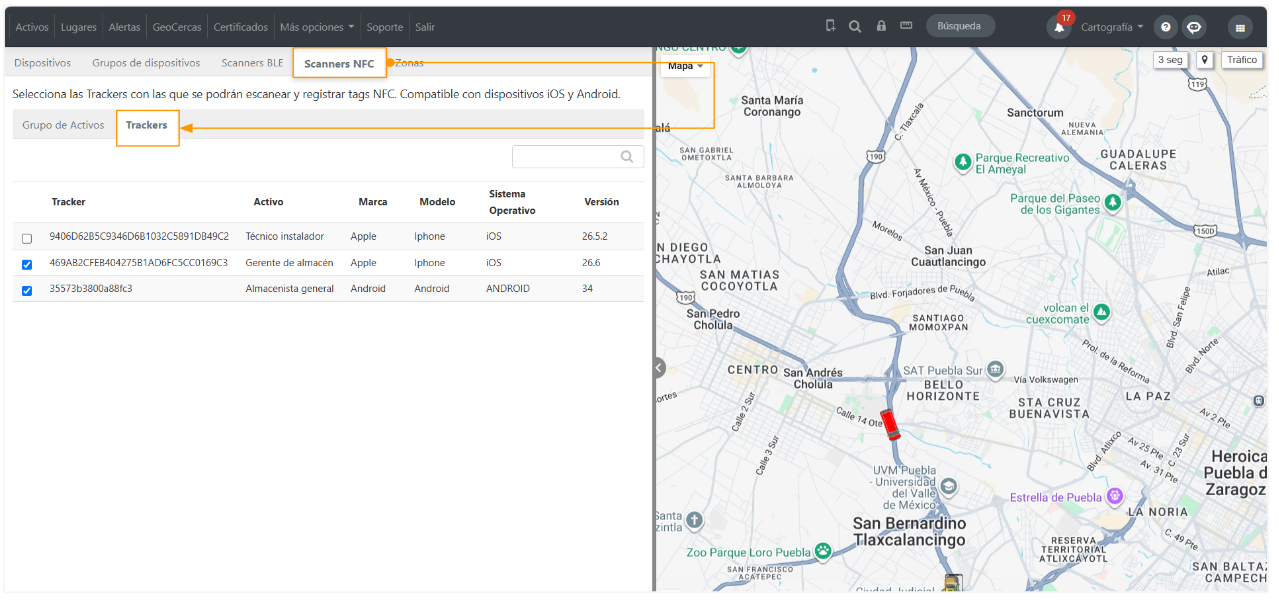
Task: Click the Zoo Parque Loro Puebla paw icon
Action: [x=822, y=550]
